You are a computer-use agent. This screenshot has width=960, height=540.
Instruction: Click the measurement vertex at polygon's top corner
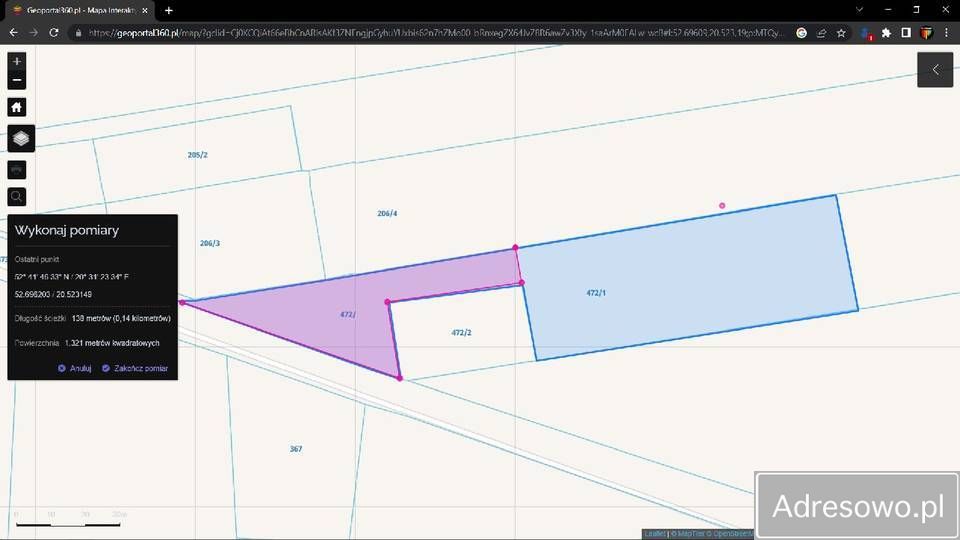pyautogui.click(x=516, y=247)
